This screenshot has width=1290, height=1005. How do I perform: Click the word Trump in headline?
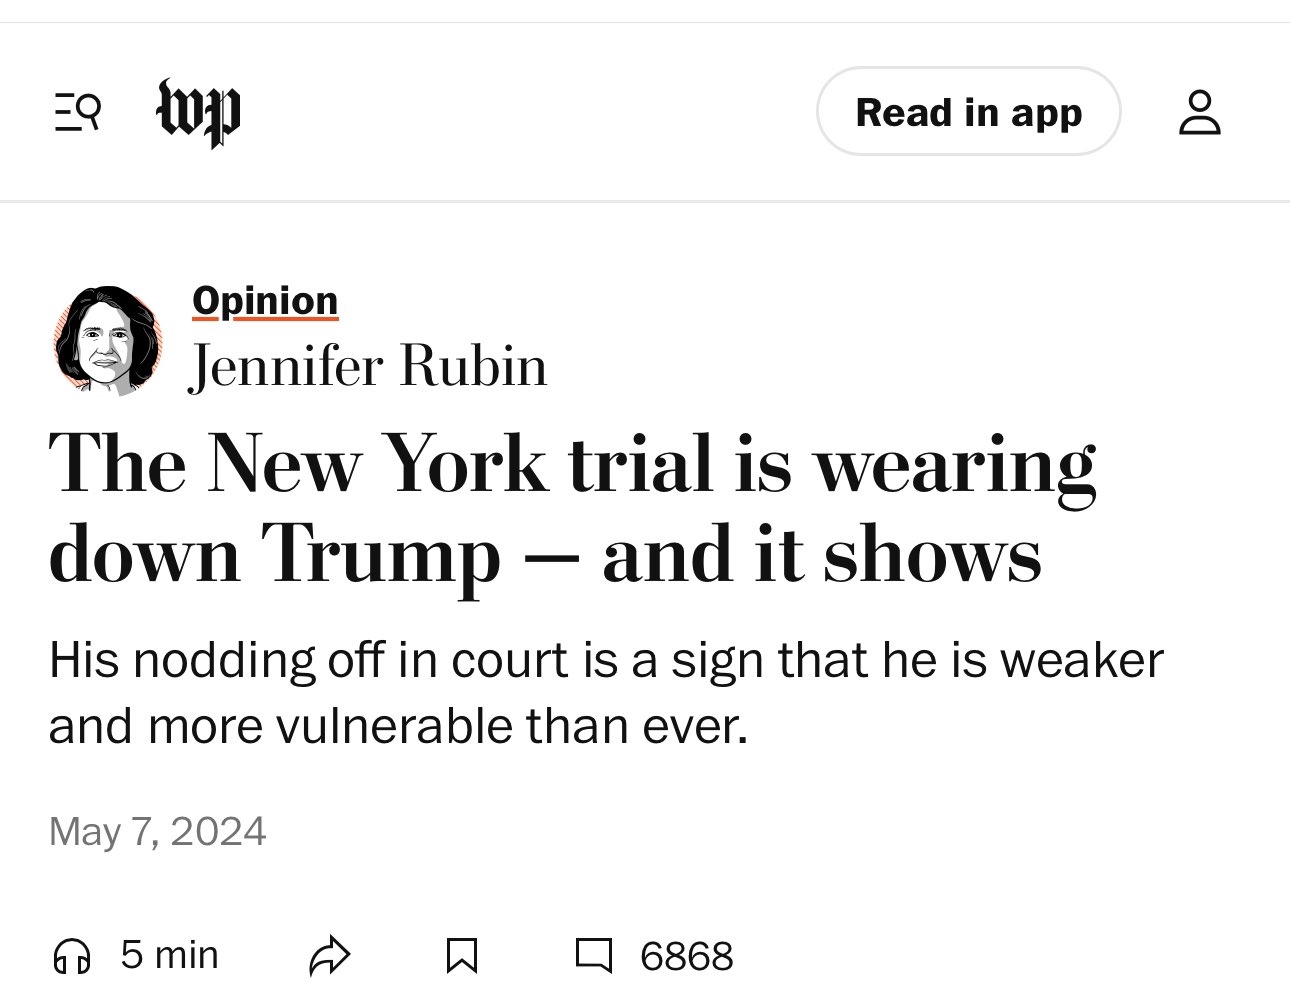click(x=381, y=557)
